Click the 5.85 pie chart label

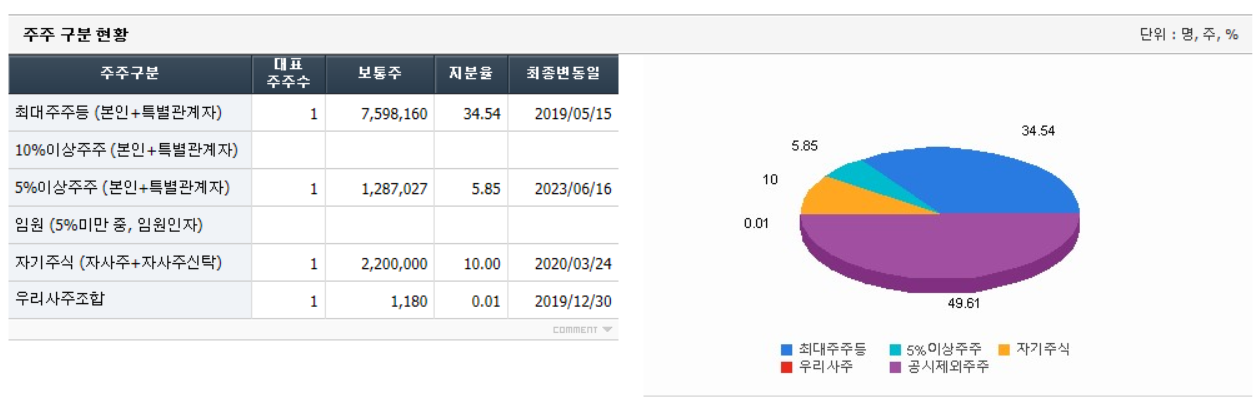(804, 146)
